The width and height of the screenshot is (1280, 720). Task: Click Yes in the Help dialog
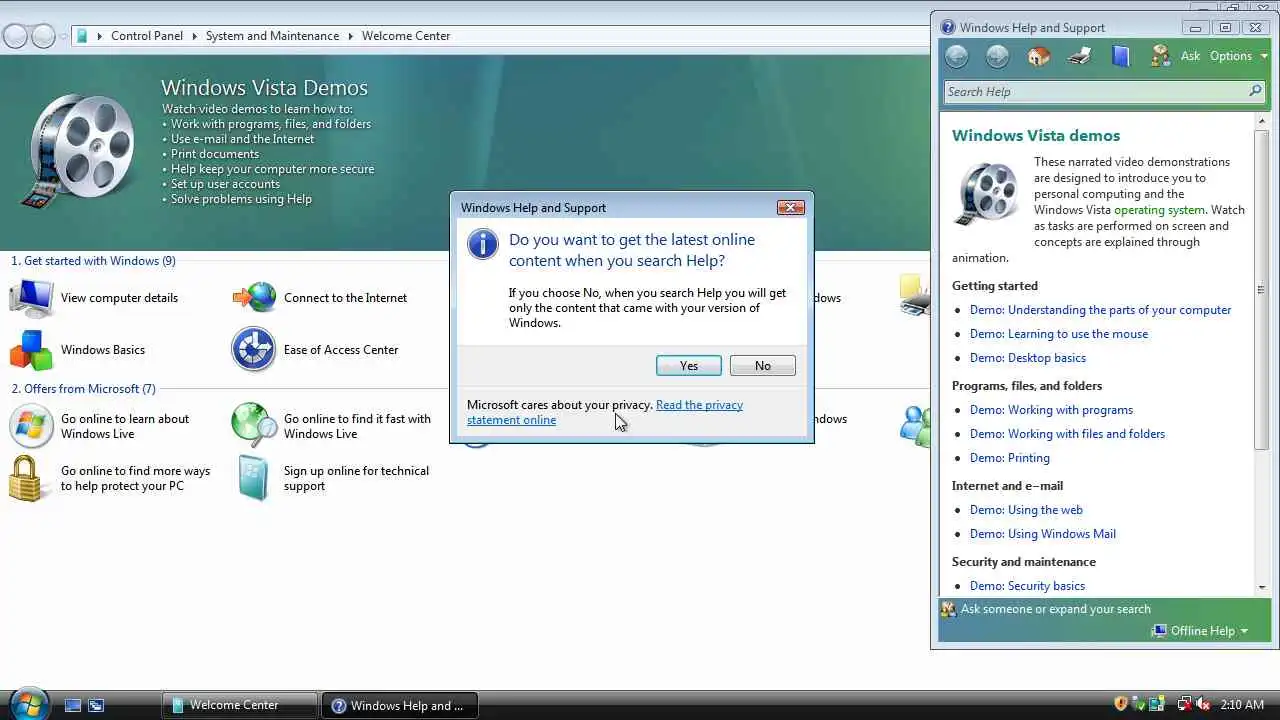(689, 366)
